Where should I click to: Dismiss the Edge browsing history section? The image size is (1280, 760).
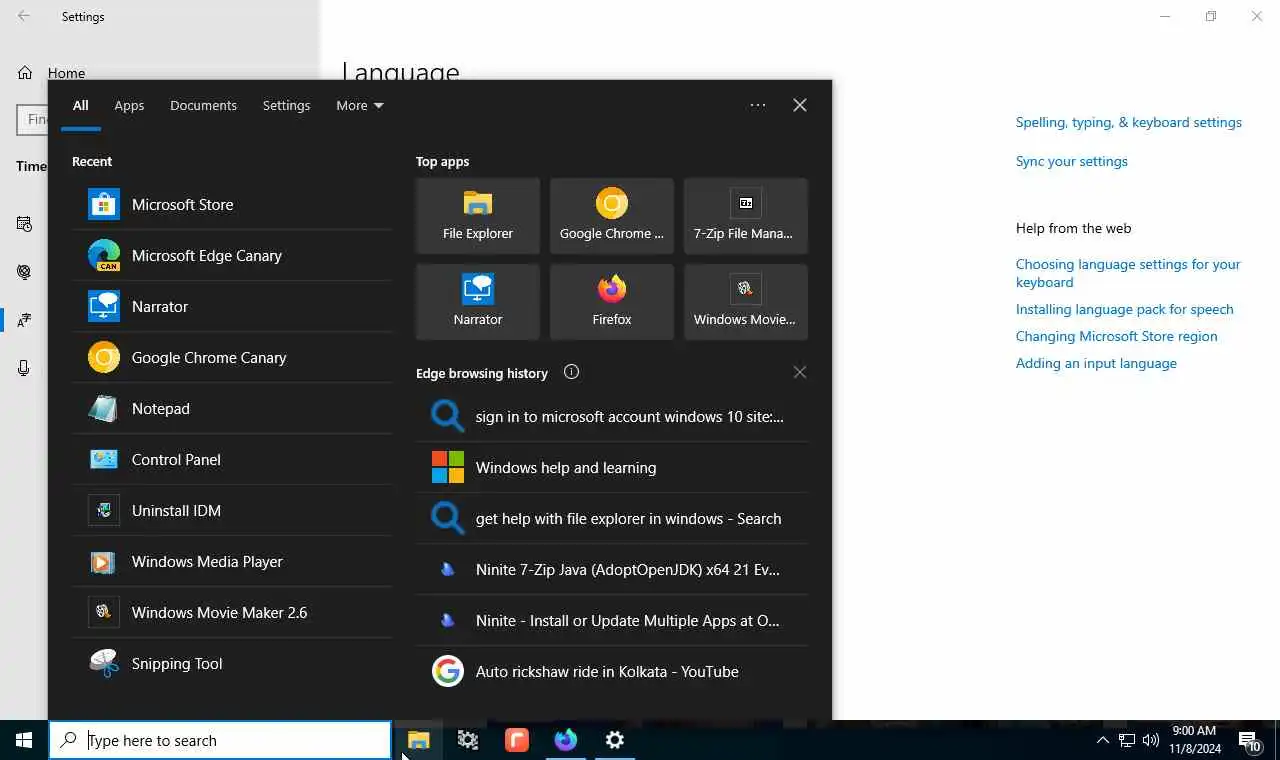click(x=799, y=372)
